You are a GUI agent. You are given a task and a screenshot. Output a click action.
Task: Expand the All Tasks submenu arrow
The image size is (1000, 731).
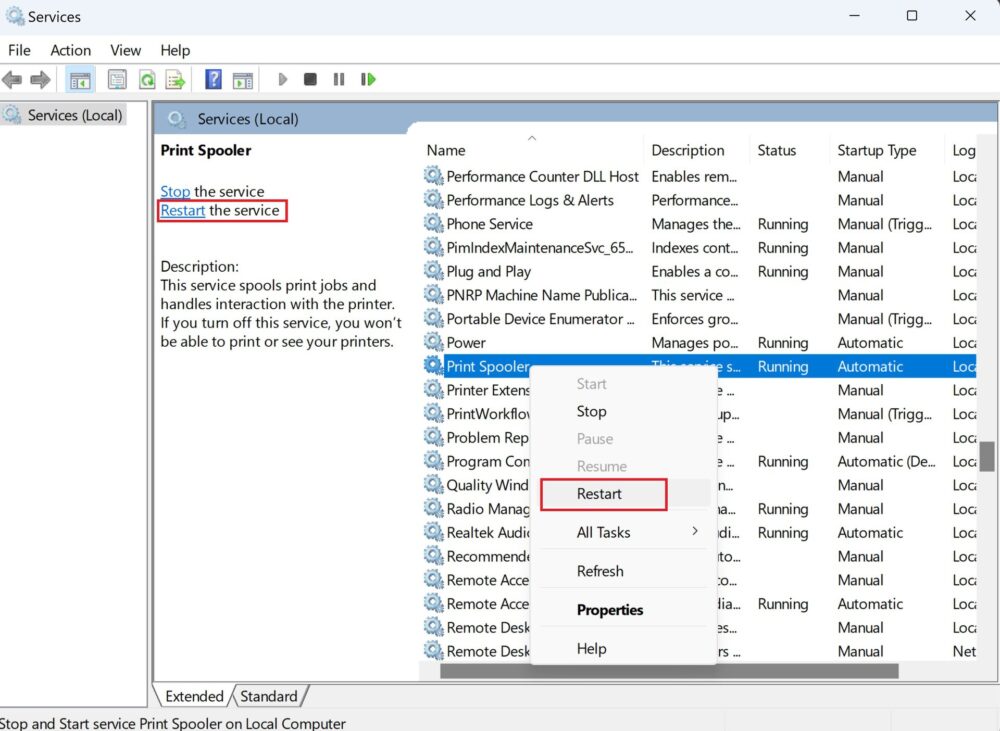tap(694, 532)
